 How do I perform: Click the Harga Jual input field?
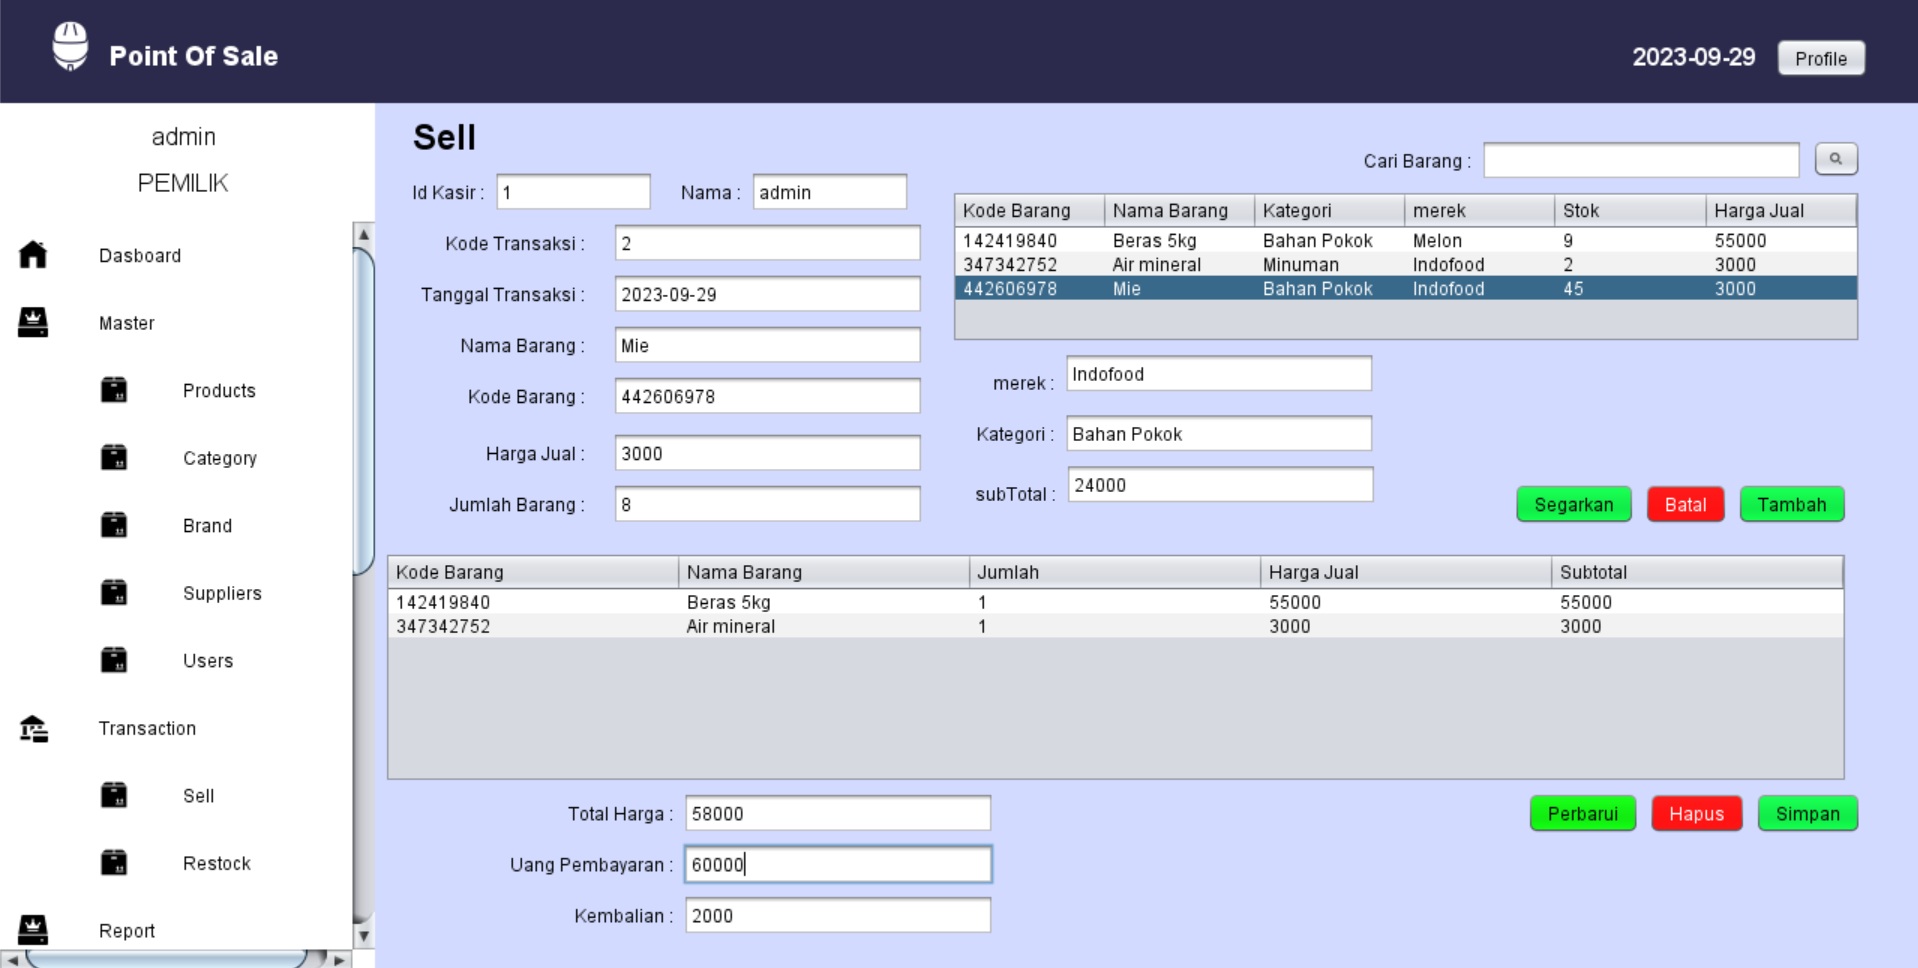click(x=767, y=453)
